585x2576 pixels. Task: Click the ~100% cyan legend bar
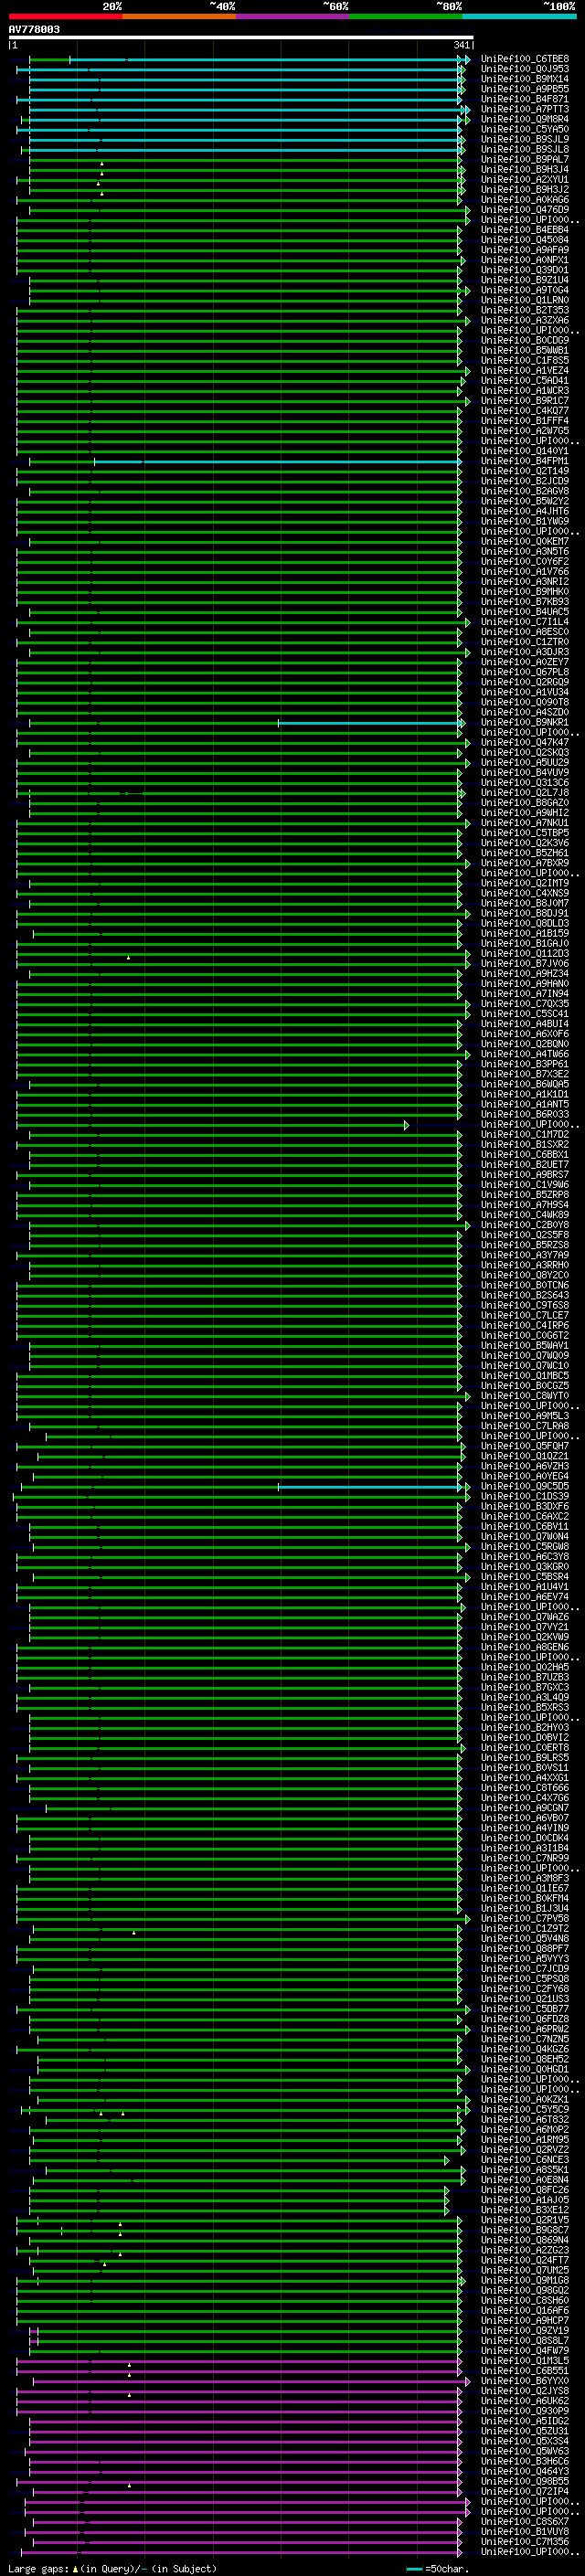tap(519, 16)
